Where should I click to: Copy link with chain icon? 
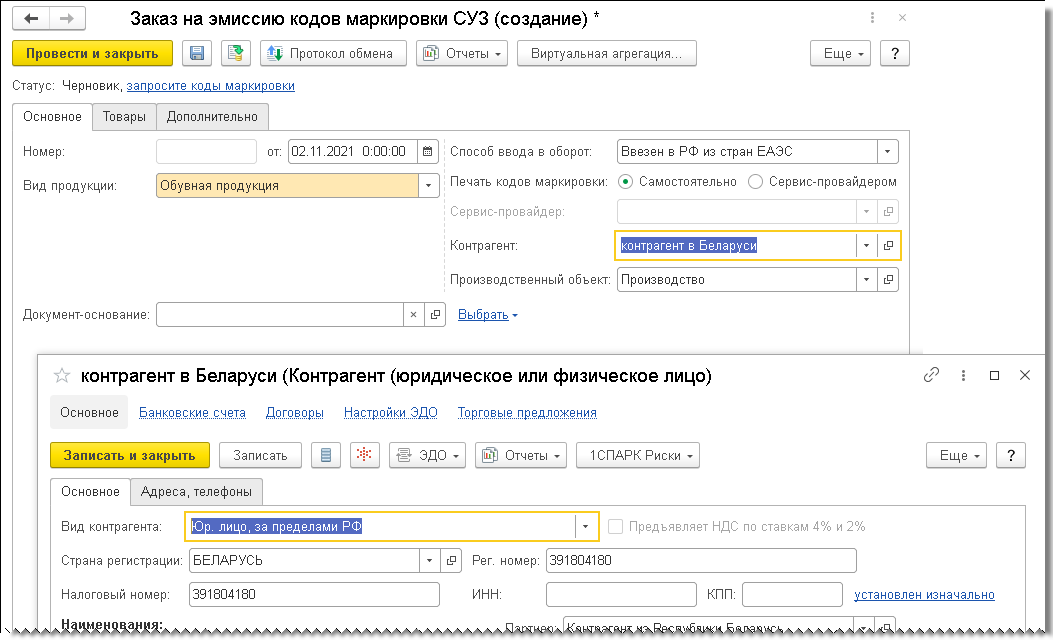click(x=931, y=375)
